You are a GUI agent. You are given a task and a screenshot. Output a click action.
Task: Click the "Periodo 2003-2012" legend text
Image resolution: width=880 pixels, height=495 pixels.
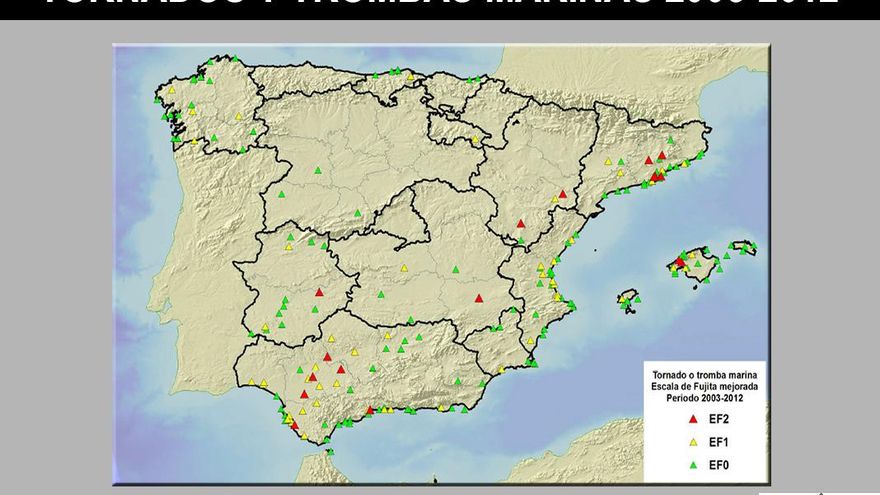pyautogui.click(x=704, y=398)
